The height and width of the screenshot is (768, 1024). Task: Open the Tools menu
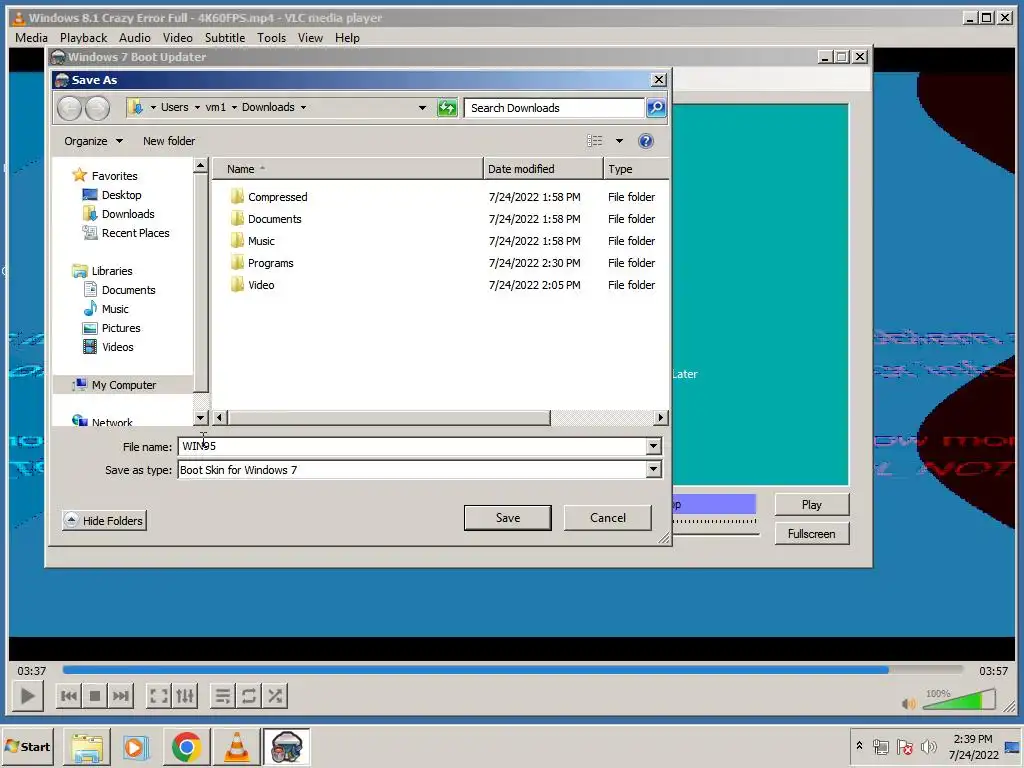tap(271, 38)
